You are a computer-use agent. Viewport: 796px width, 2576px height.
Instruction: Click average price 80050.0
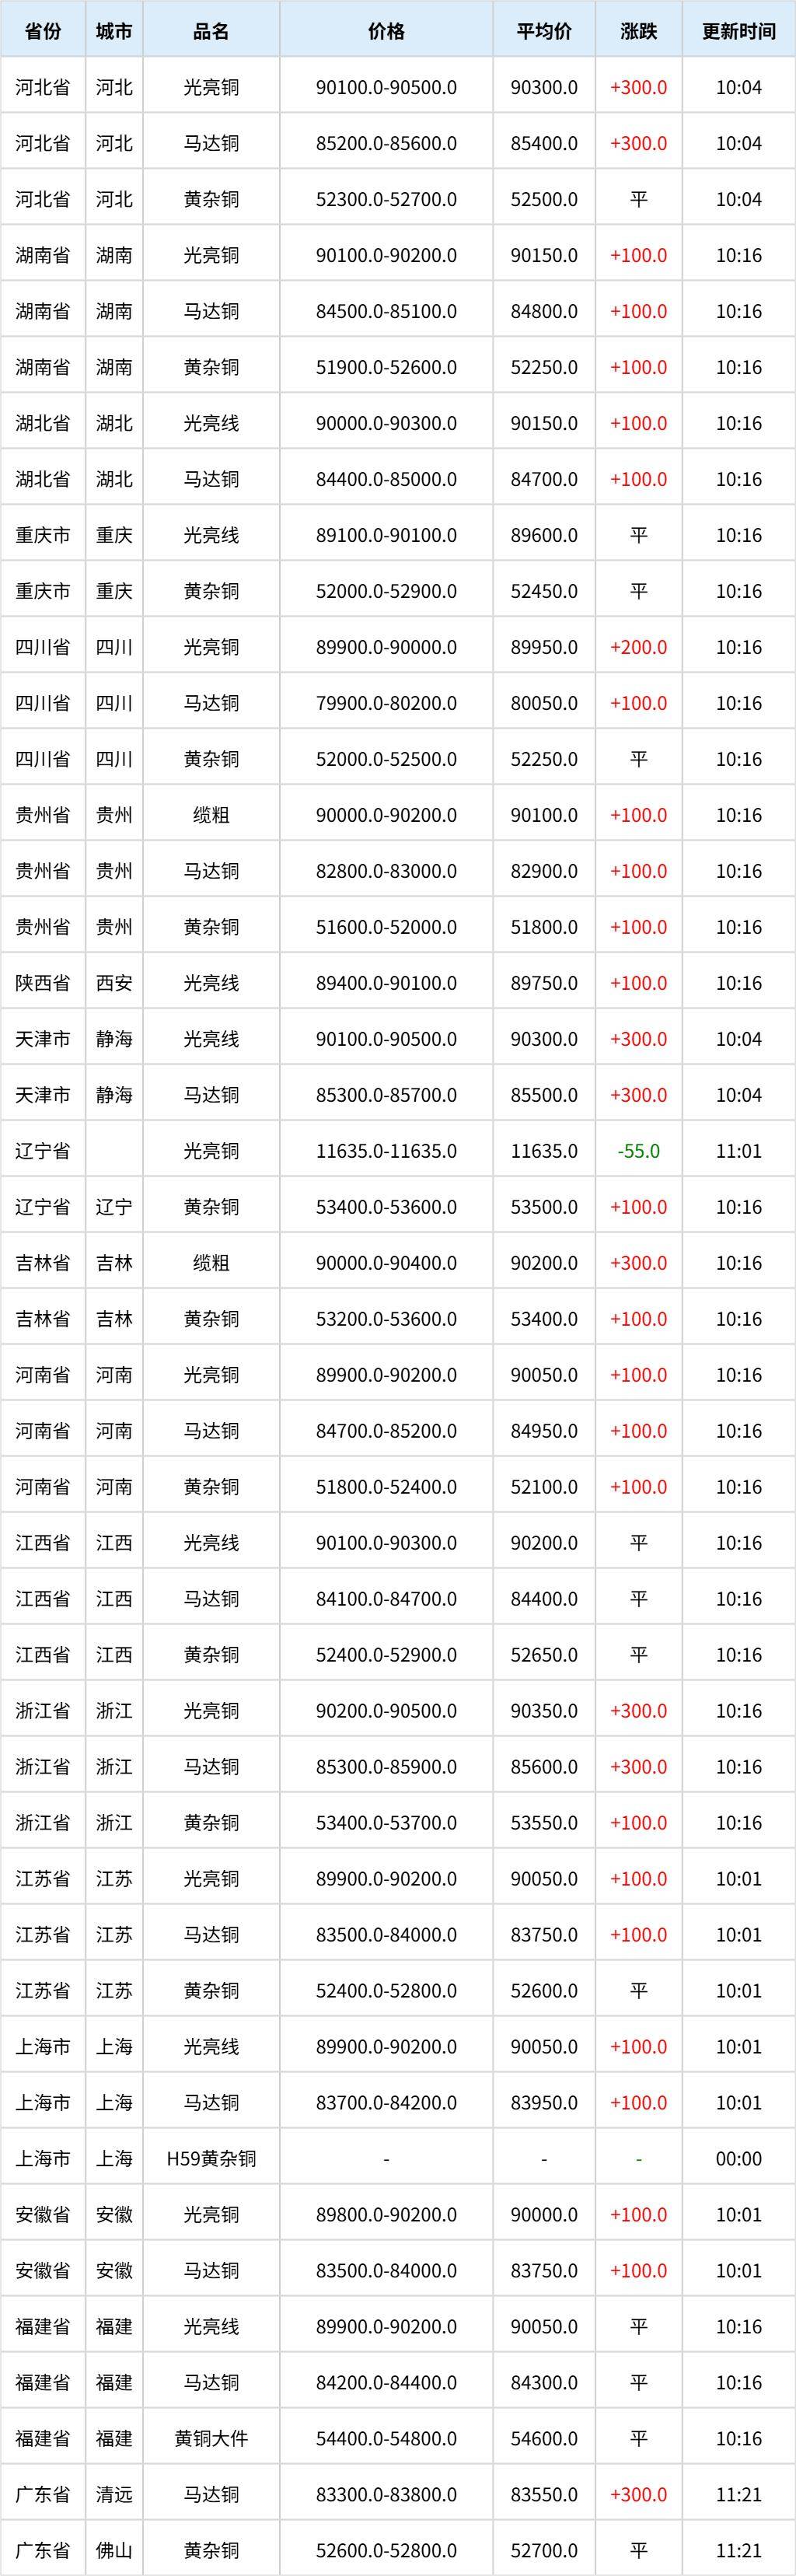[x=544, y=703]
